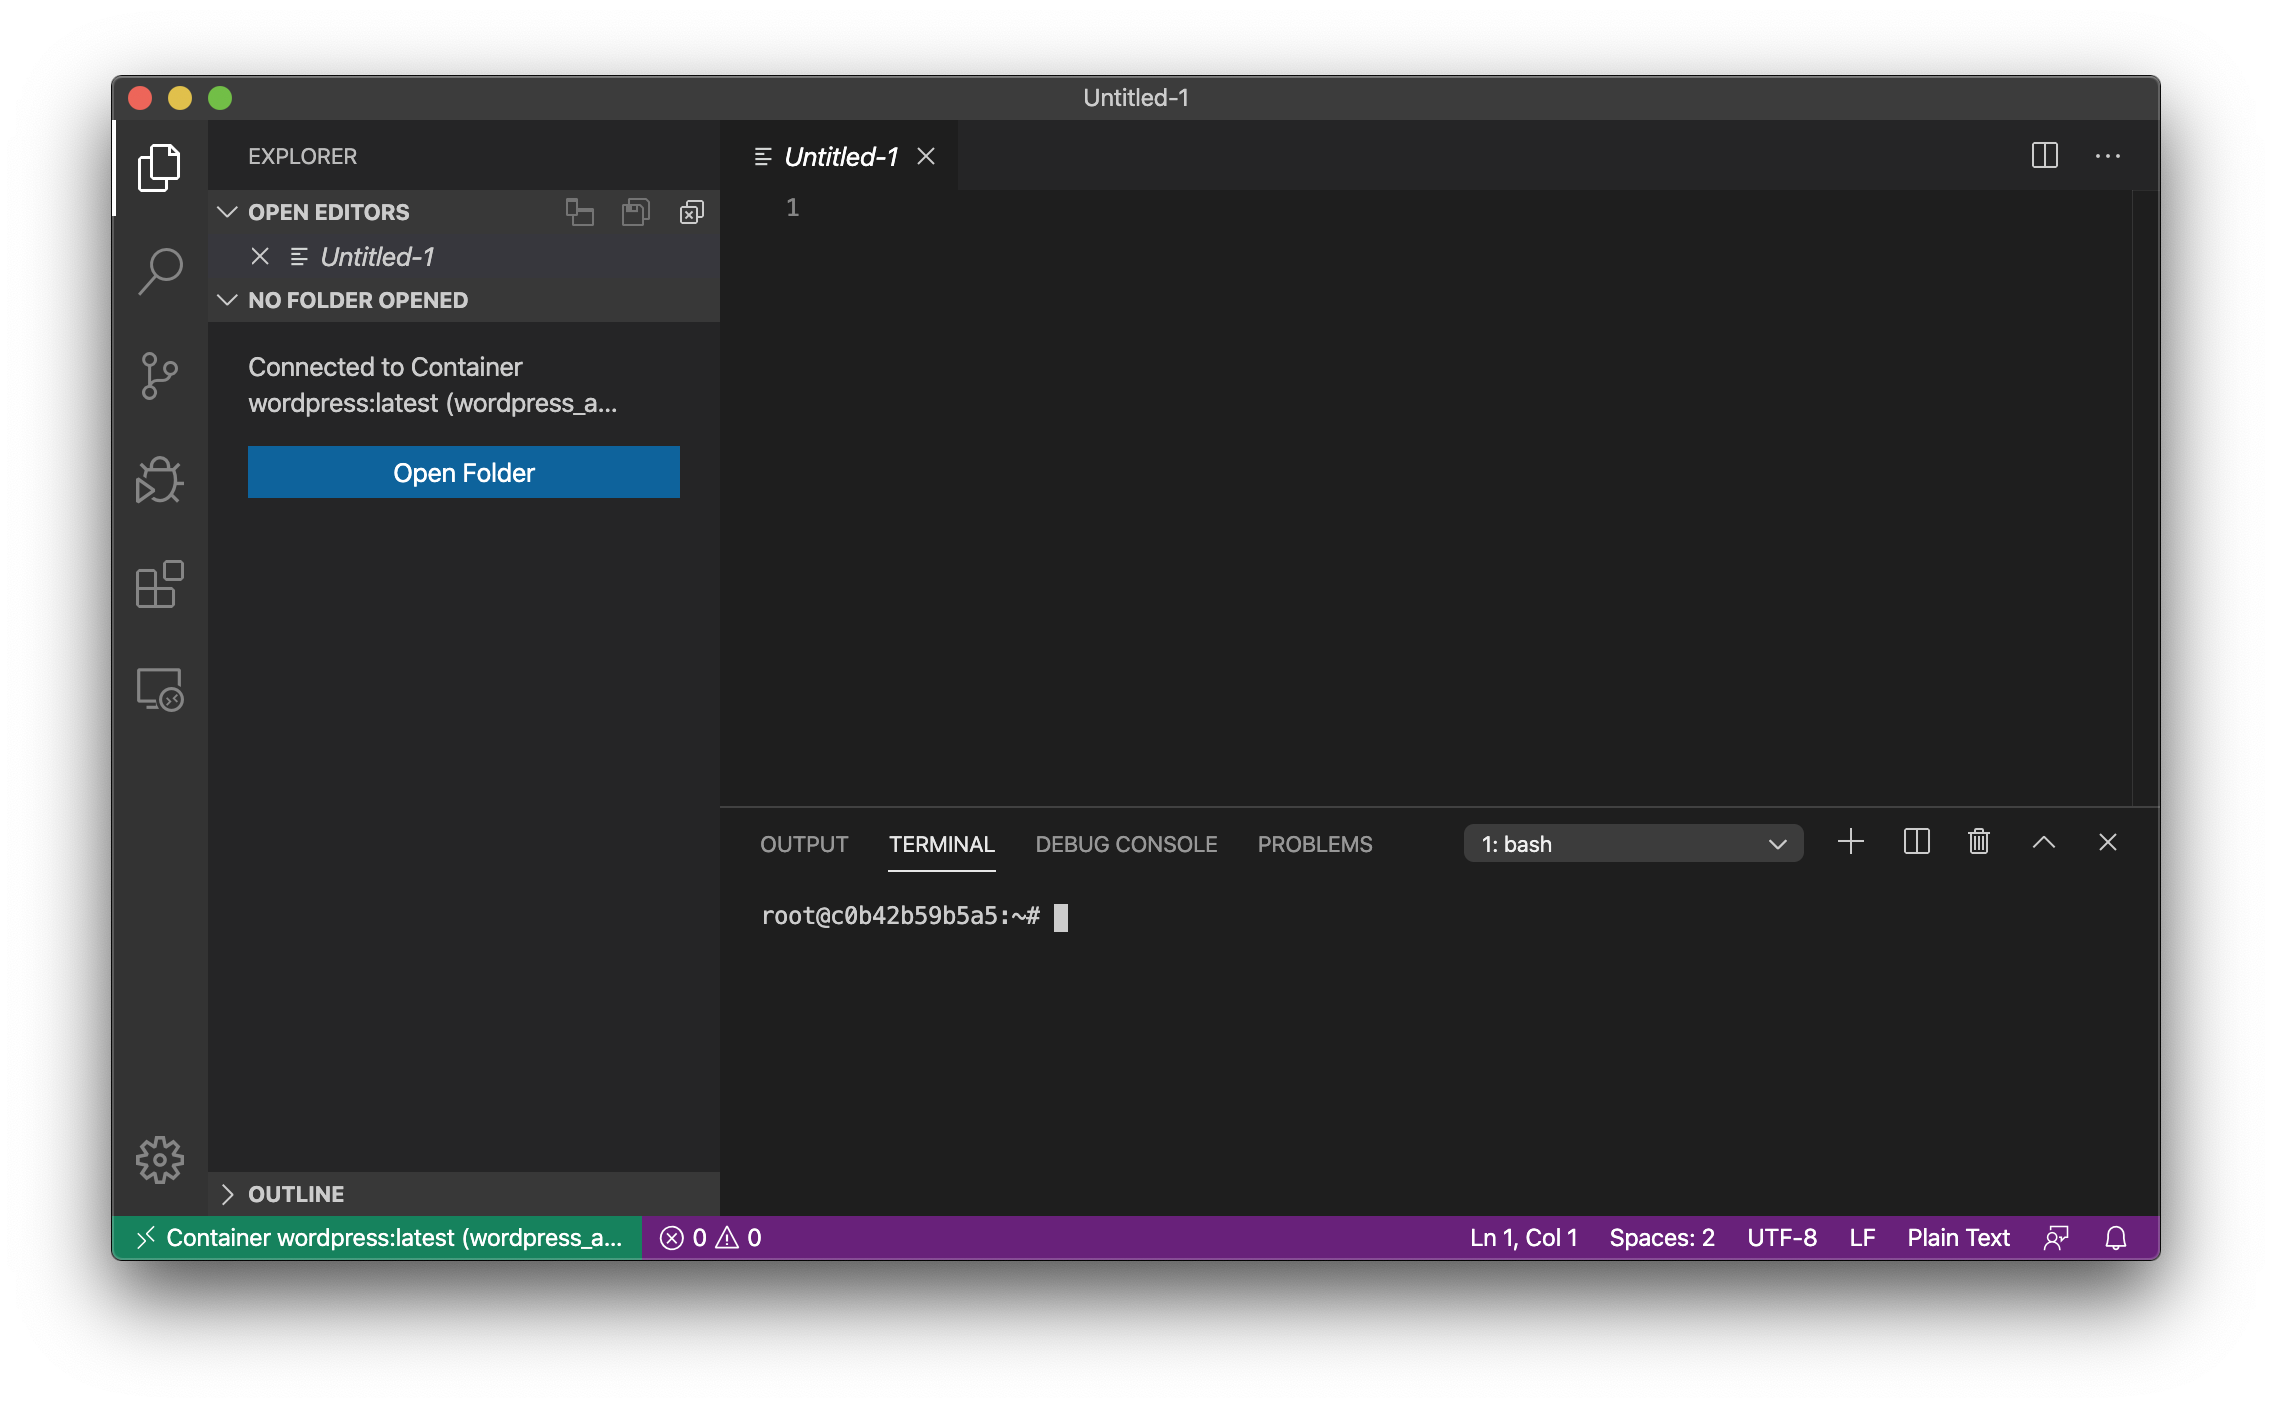
Task: Switch to the Output tab
Action: [x=803, y=844]
